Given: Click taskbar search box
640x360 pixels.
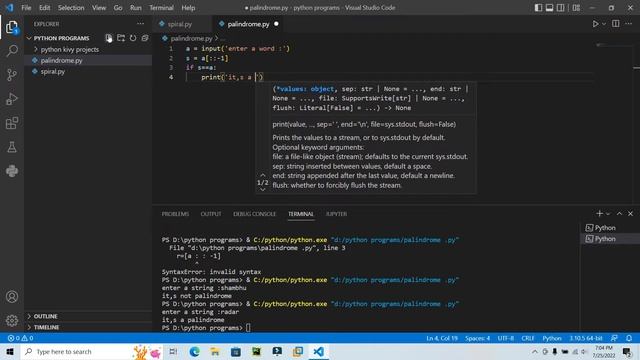Looking at the screenshot, I should click(x=91, y=351).
